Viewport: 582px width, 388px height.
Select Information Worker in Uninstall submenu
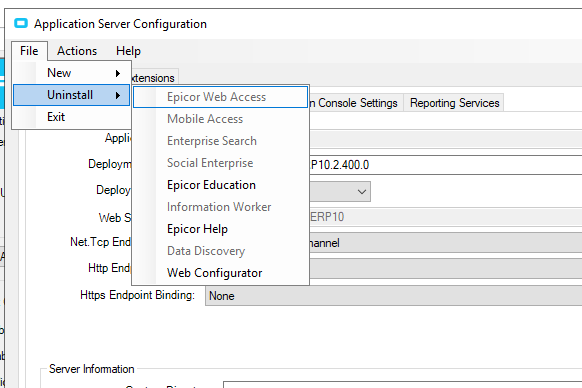point(220,207)
